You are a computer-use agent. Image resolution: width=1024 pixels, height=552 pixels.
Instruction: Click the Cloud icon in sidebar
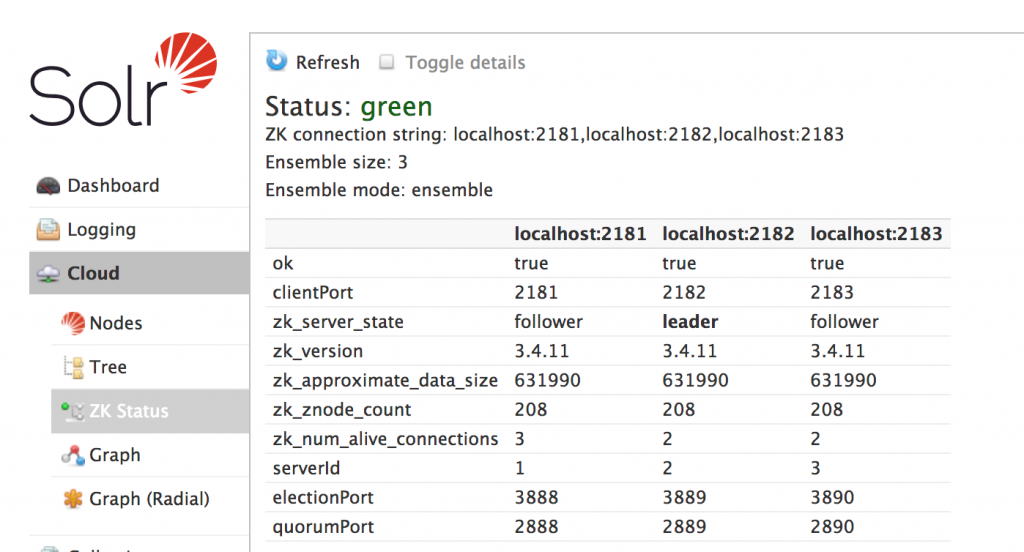[48, 274]
